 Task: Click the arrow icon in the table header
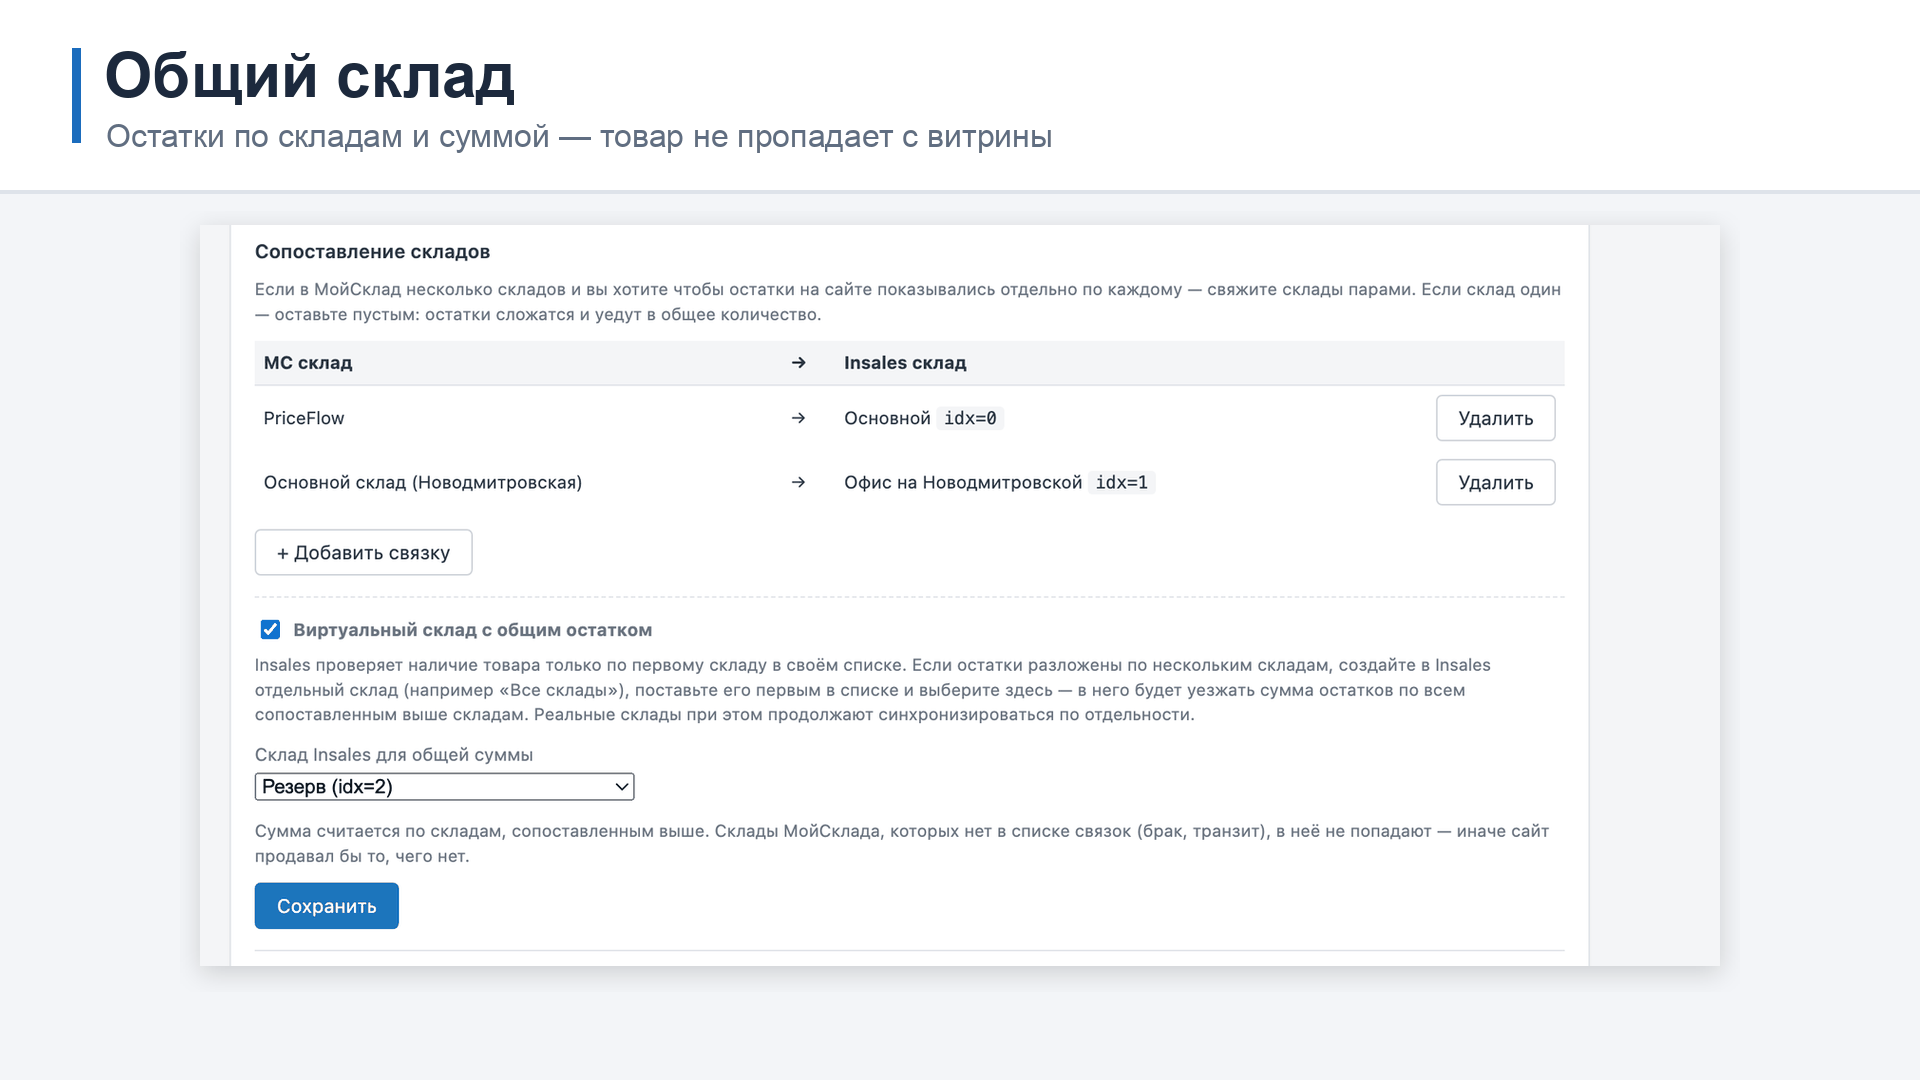point(798,363)
